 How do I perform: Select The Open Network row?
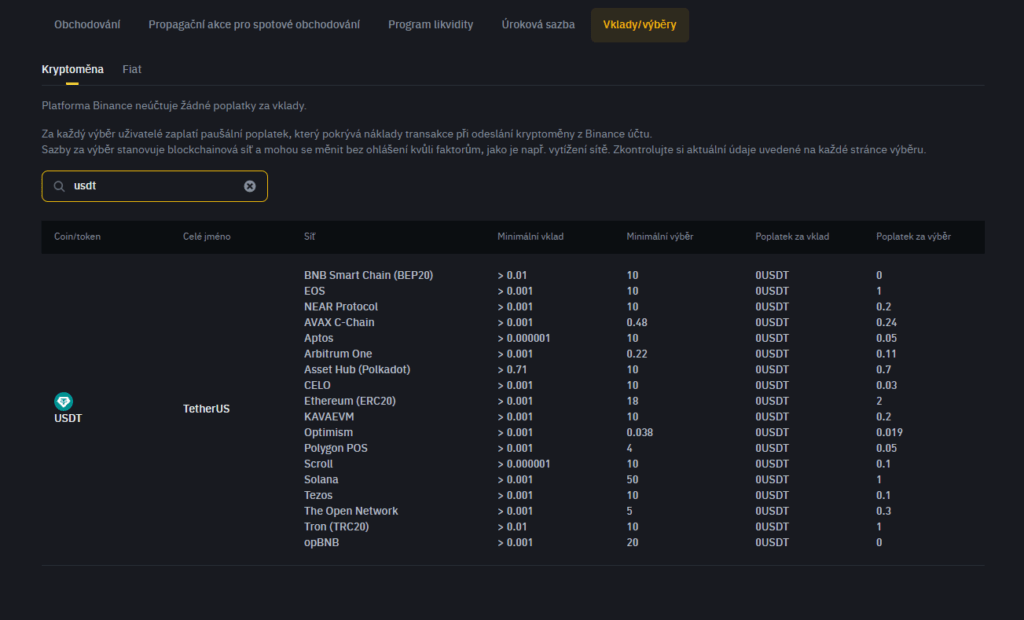point(351,511)
